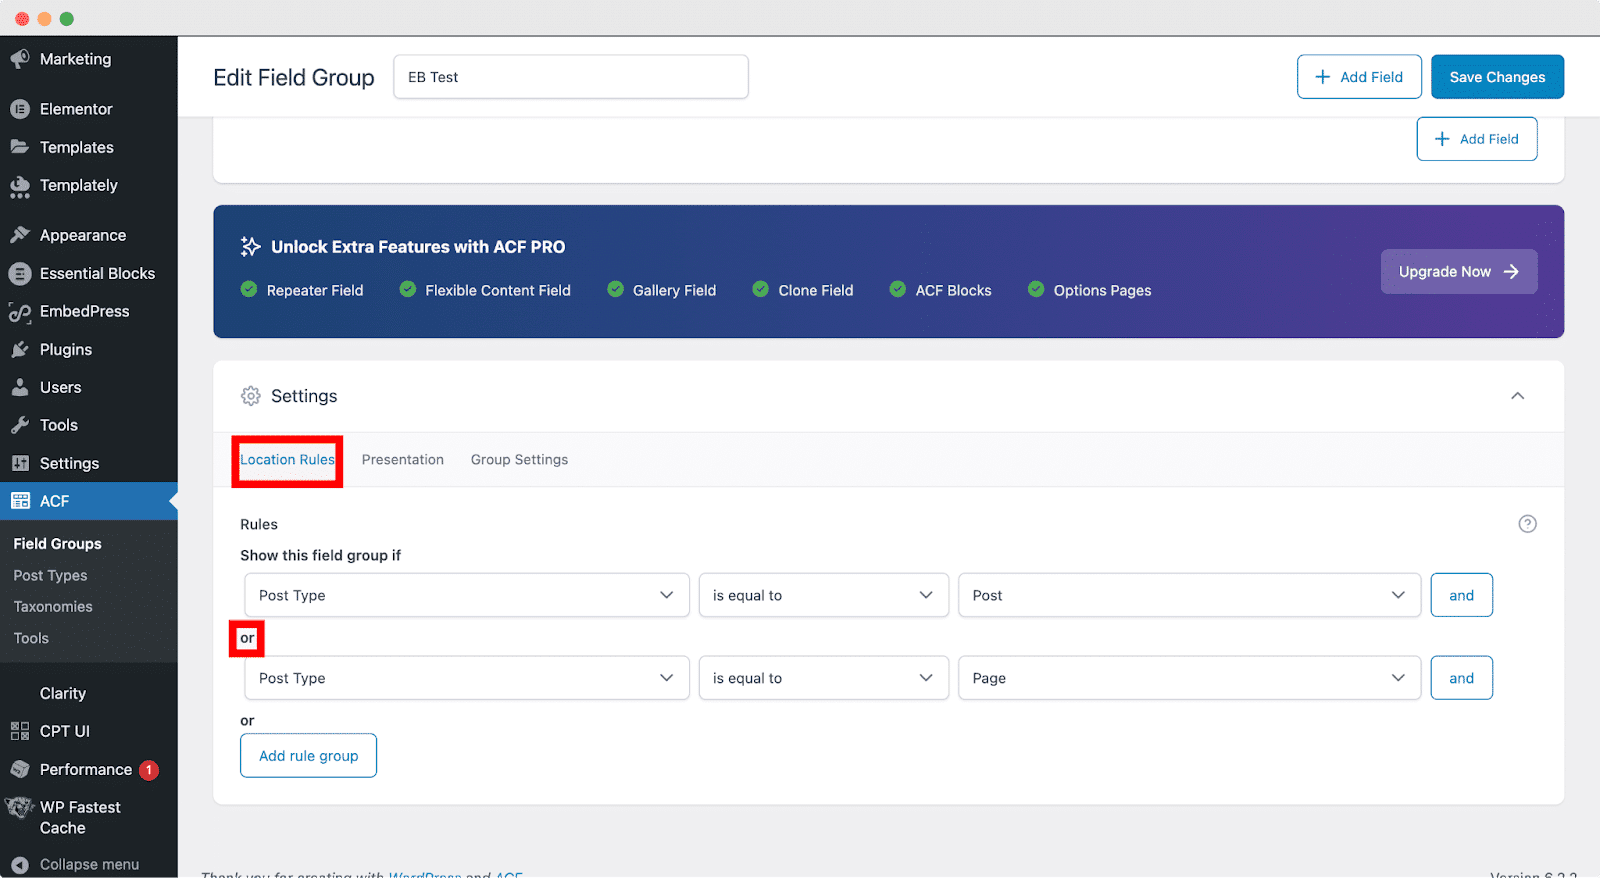Open second 'is equal to' operator dropdown
Screen dimensions: 1600x878
[x=824, y=678]
